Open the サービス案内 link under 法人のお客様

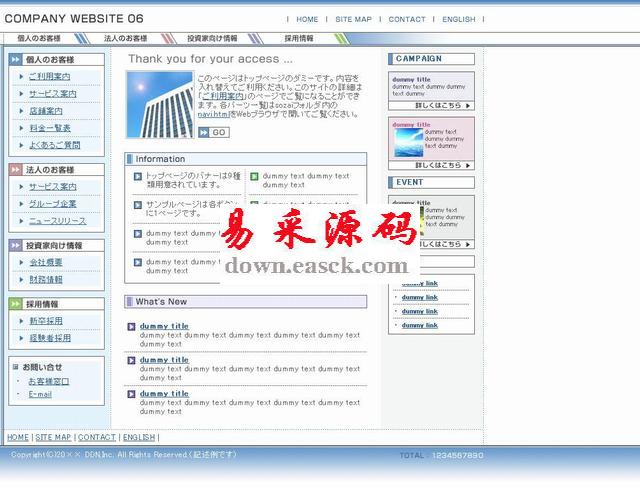pyautogui.click(x=53, y=186)
